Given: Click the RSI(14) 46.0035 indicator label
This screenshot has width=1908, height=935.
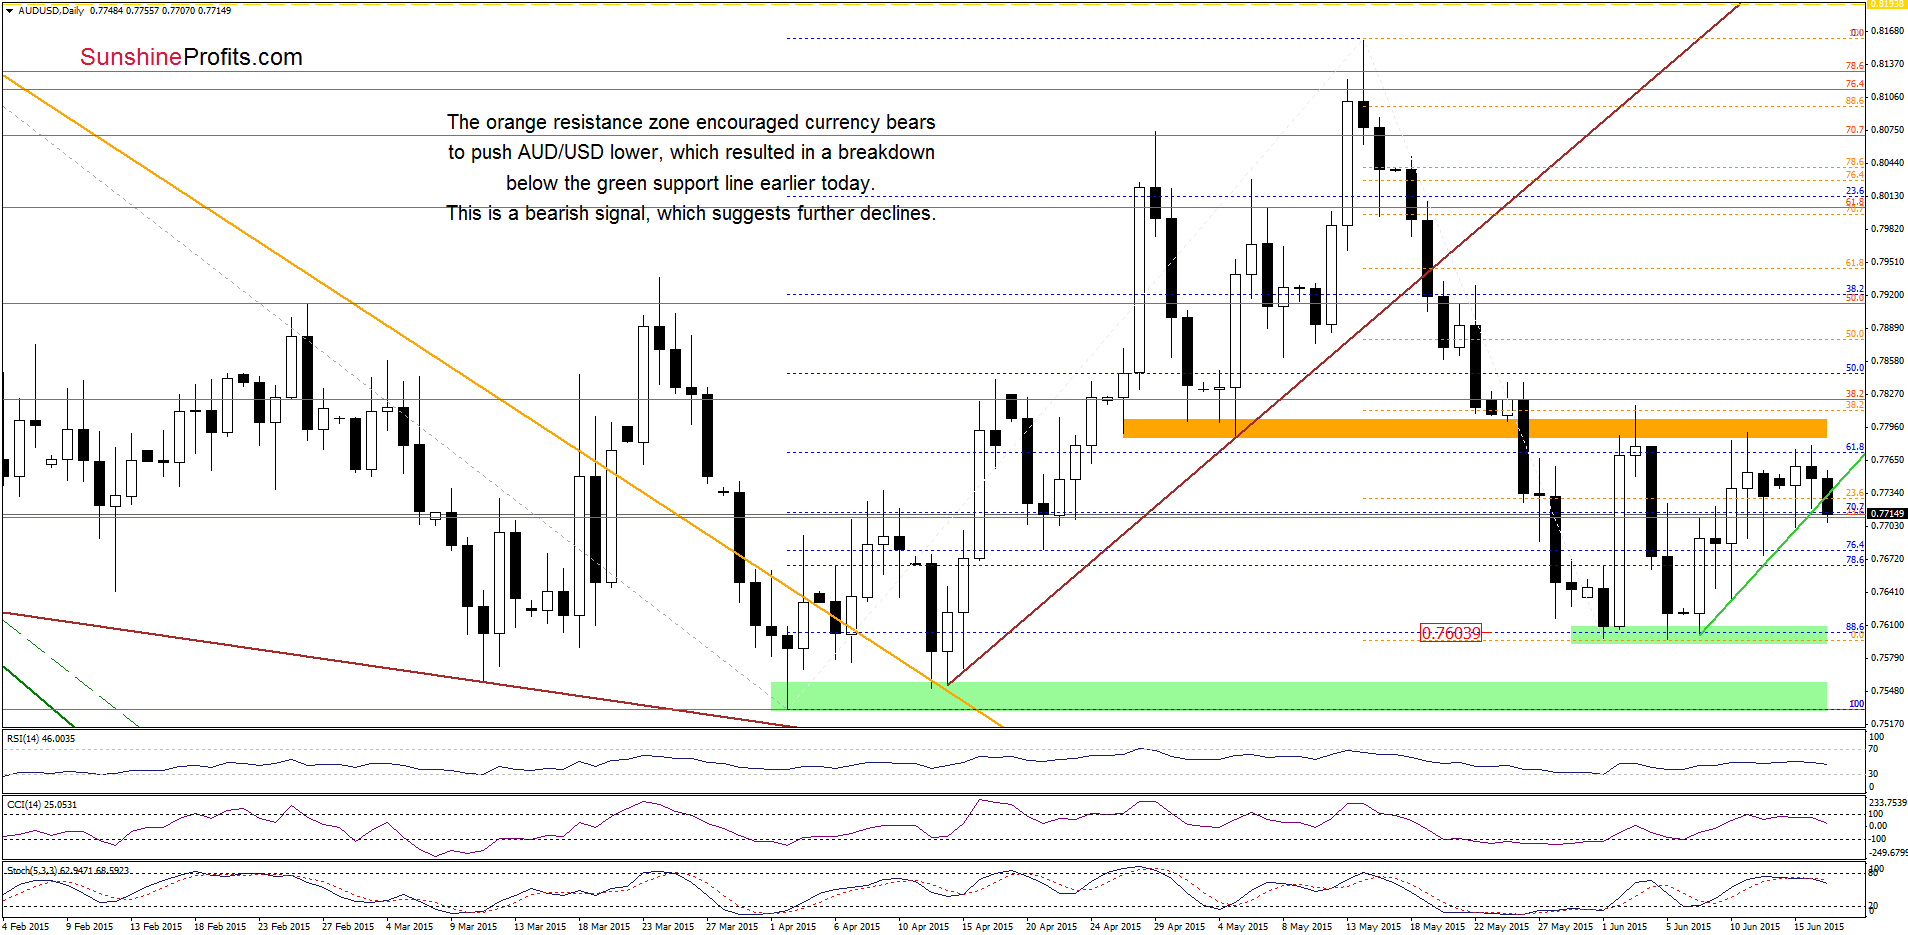Looking at the screenshot, I should point(41,739).
